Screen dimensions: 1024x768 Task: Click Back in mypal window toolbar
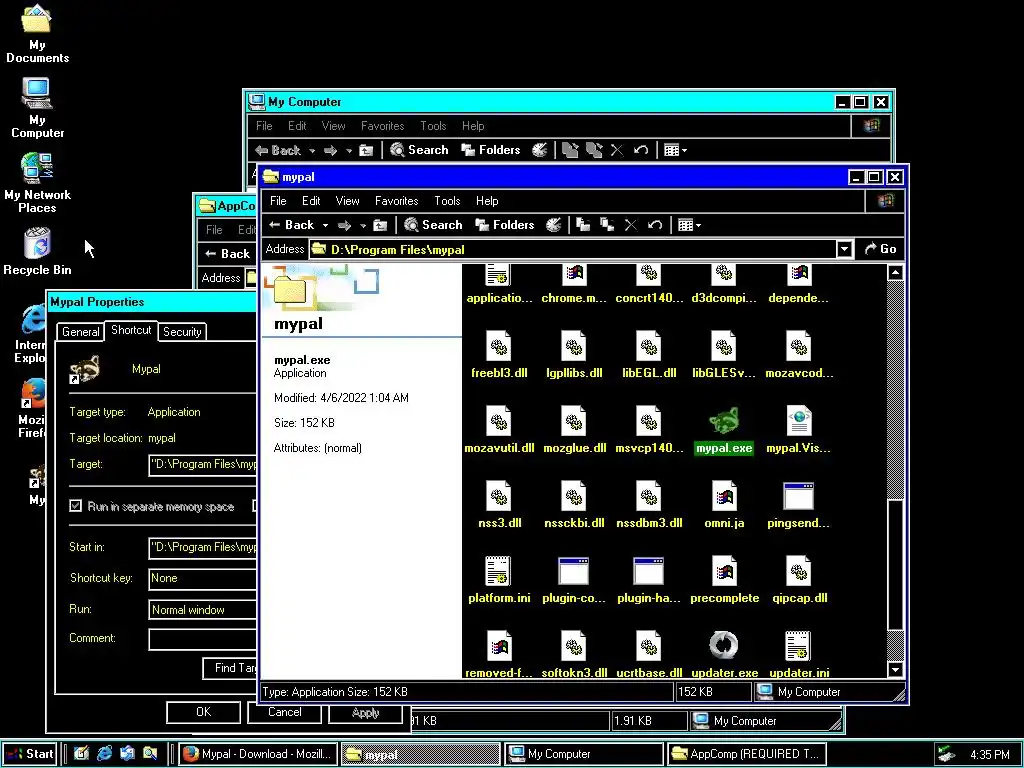(291, 225)
